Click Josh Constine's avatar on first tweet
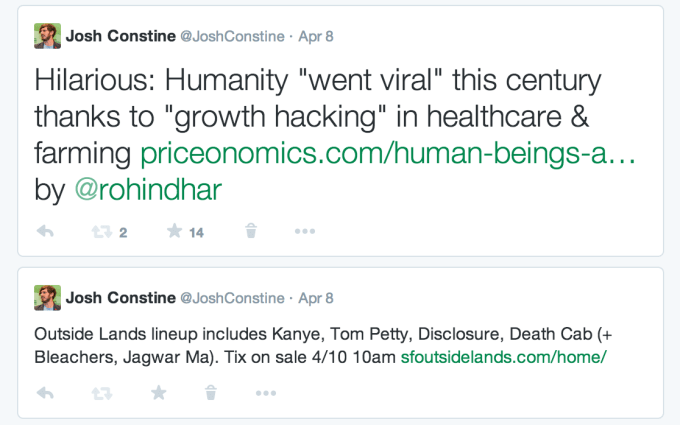The width and height of the screenshot is (680, 425). (x=46, y=38)
